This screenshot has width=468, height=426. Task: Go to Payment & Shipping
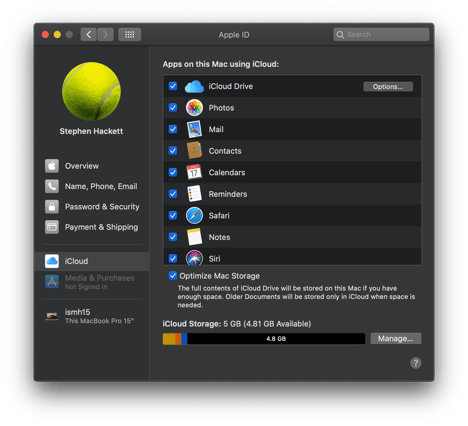click(x=92, y=227)
